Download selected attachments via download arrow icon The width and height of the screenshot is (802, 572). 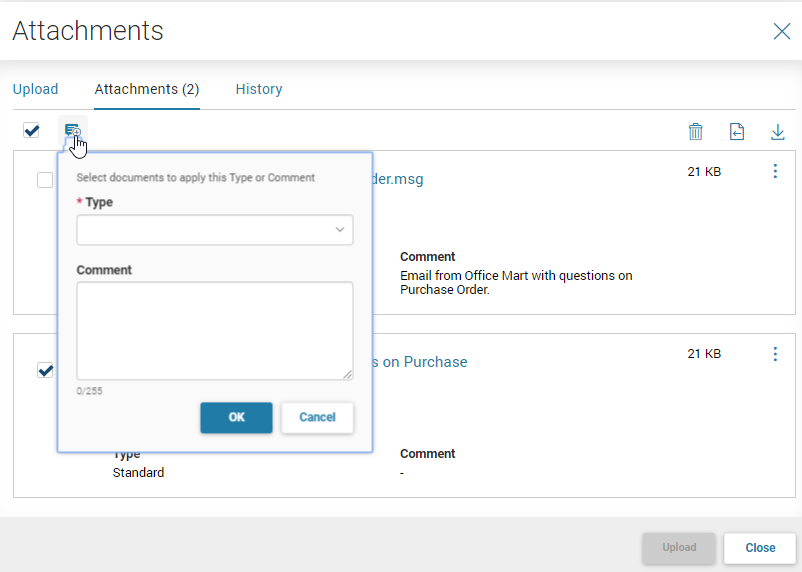777,131
